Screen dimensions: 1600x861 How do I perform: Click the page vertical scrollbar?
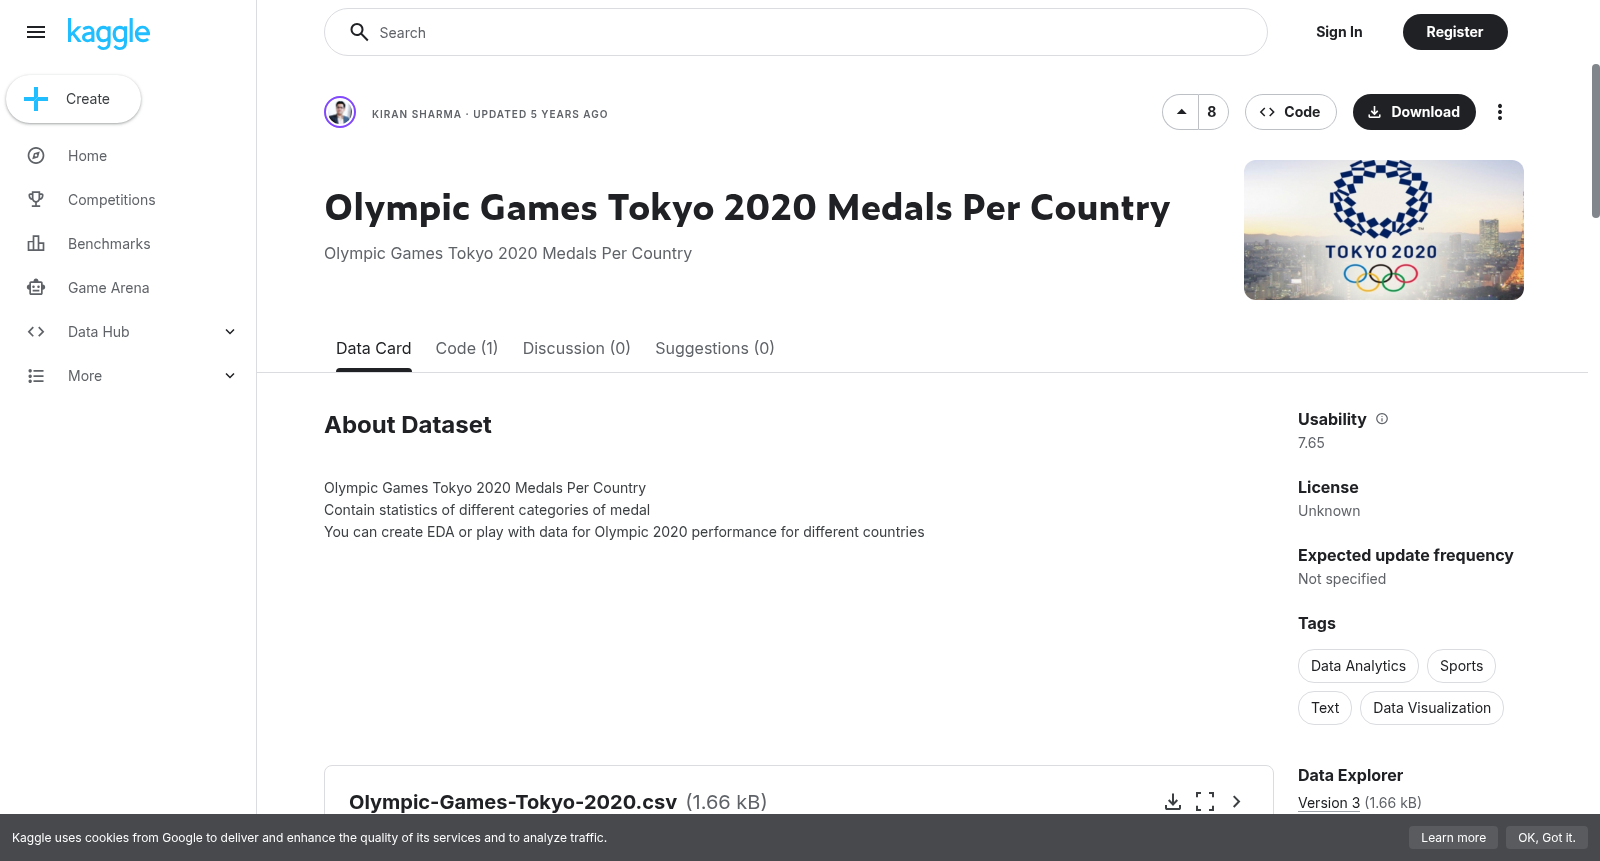point(1595,140)
